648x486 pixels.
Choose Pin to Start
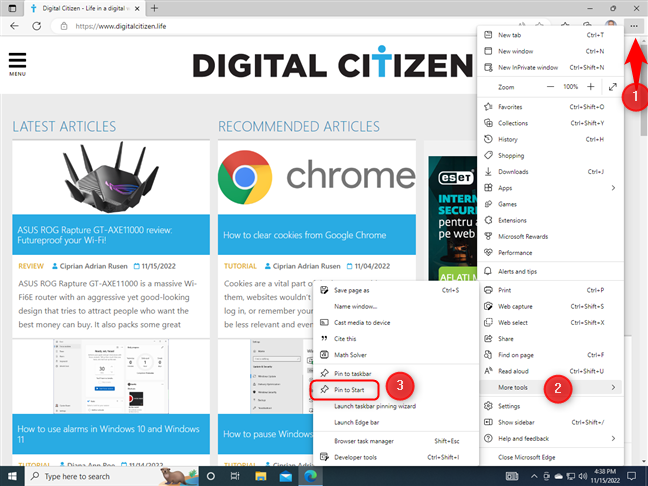(x=396, y=390)
